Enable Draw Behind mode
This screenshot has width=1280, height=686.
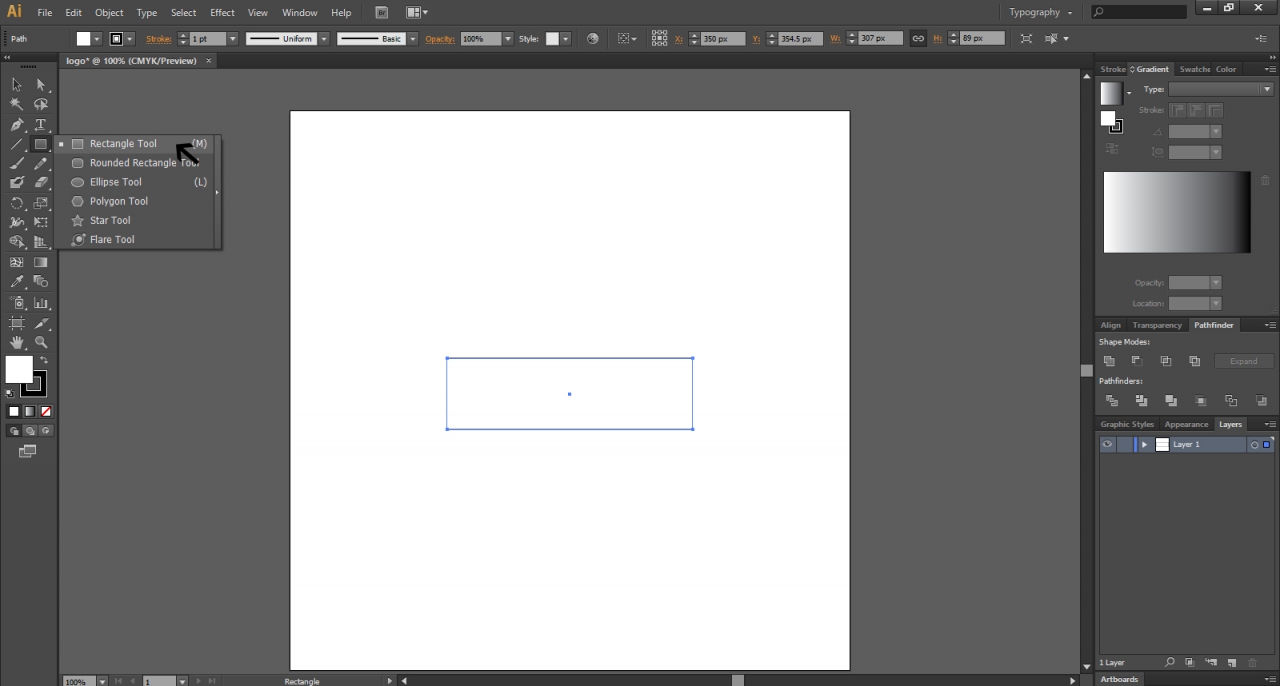pyautogui.click(x=30, y=431)
